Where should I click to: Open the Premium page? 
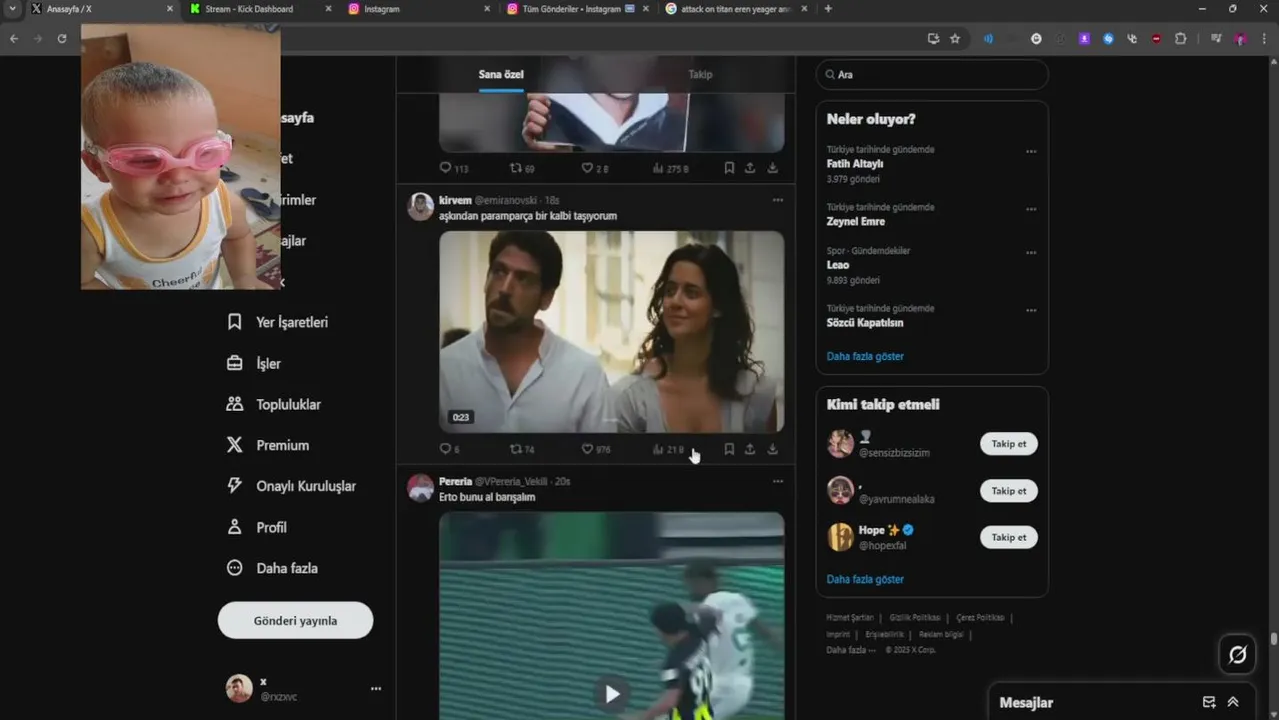point(268,445)
